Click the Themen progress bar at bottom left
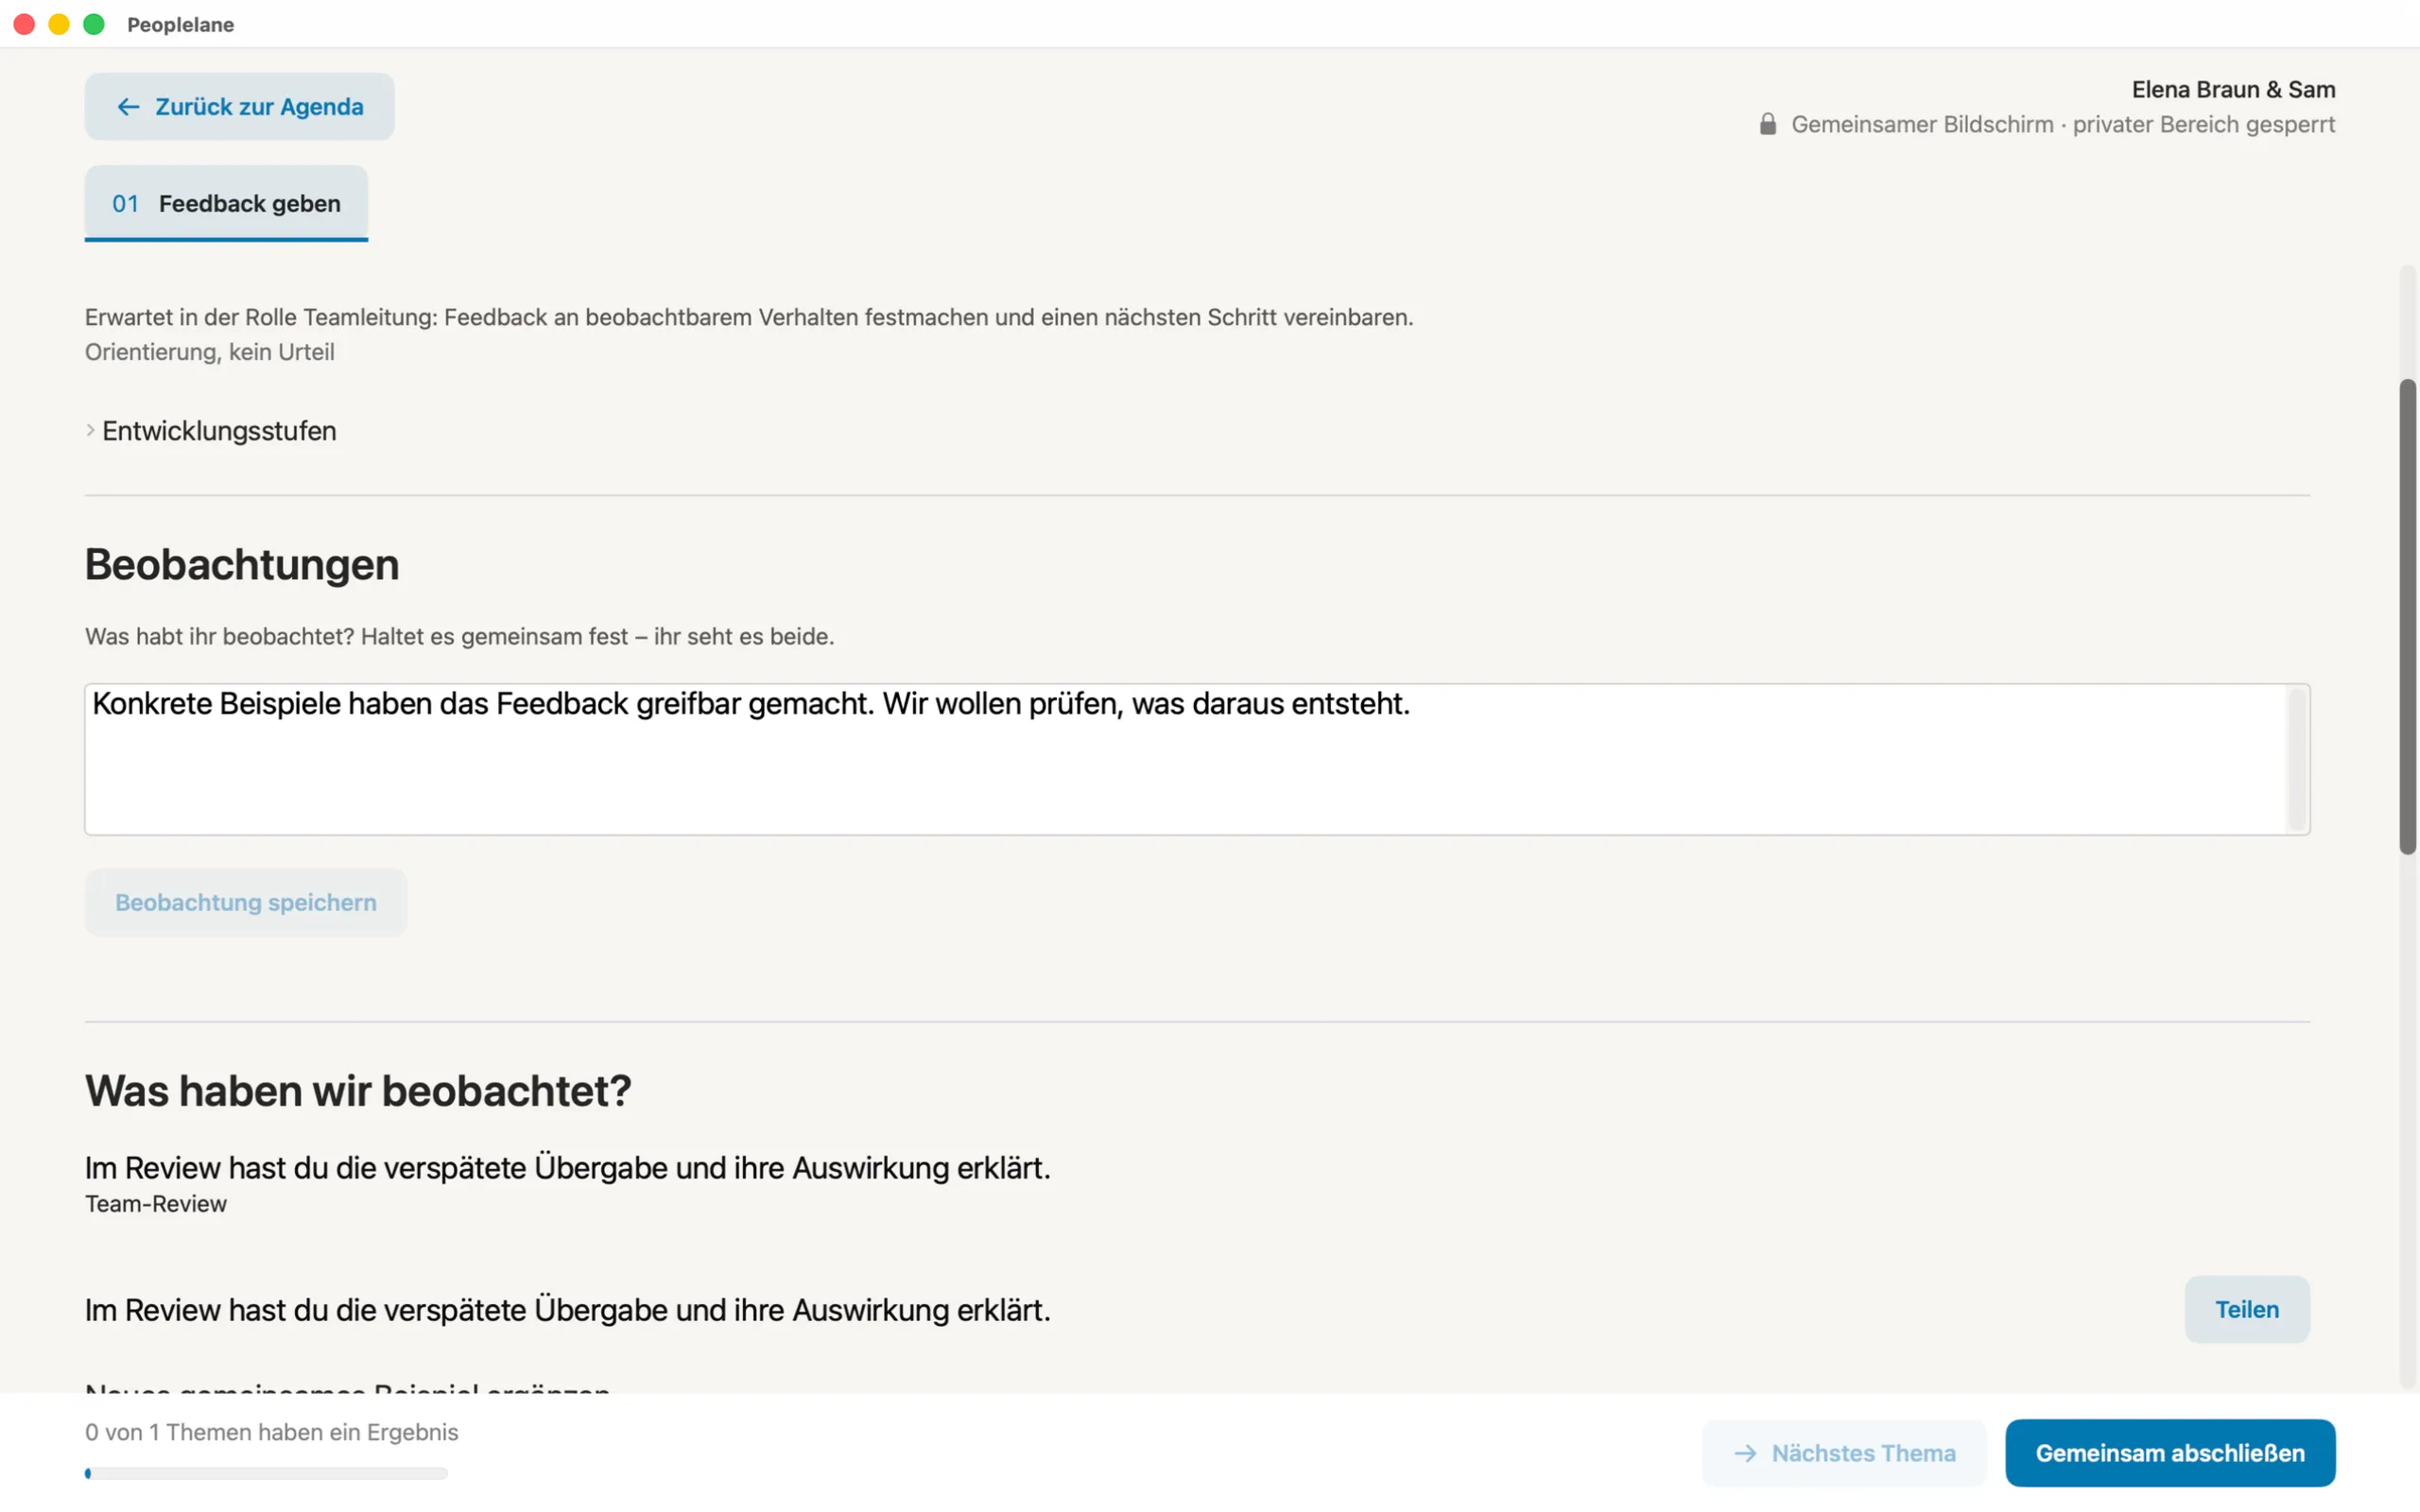 [x=266, y=1473]
